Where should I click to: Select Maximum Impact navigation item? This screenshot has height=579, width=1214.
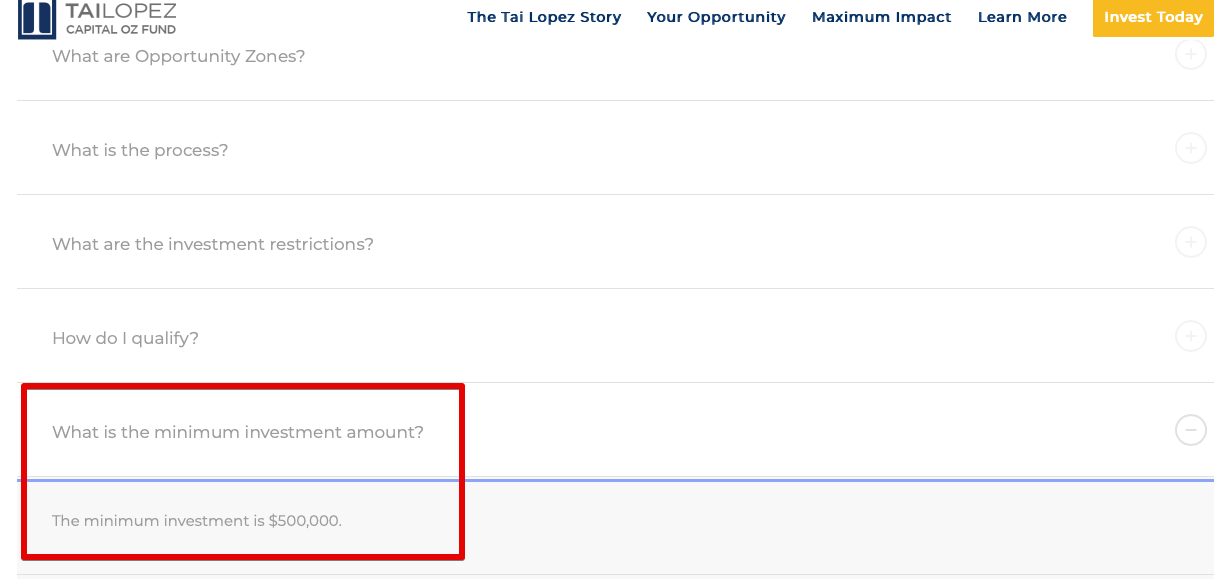tap(882, 17)
